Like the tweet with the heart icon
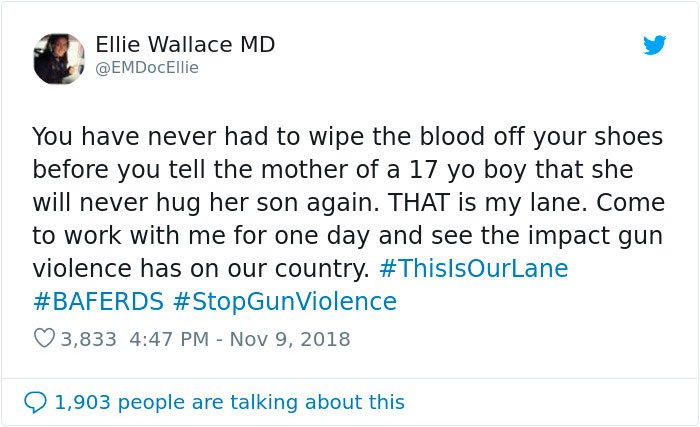 [44, 339]
